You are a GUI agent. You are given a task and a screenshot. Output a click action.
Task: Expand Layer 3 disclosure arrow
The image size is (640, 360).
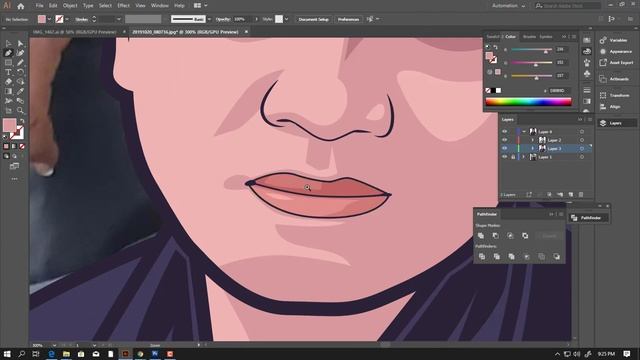(x=532, y=149)
